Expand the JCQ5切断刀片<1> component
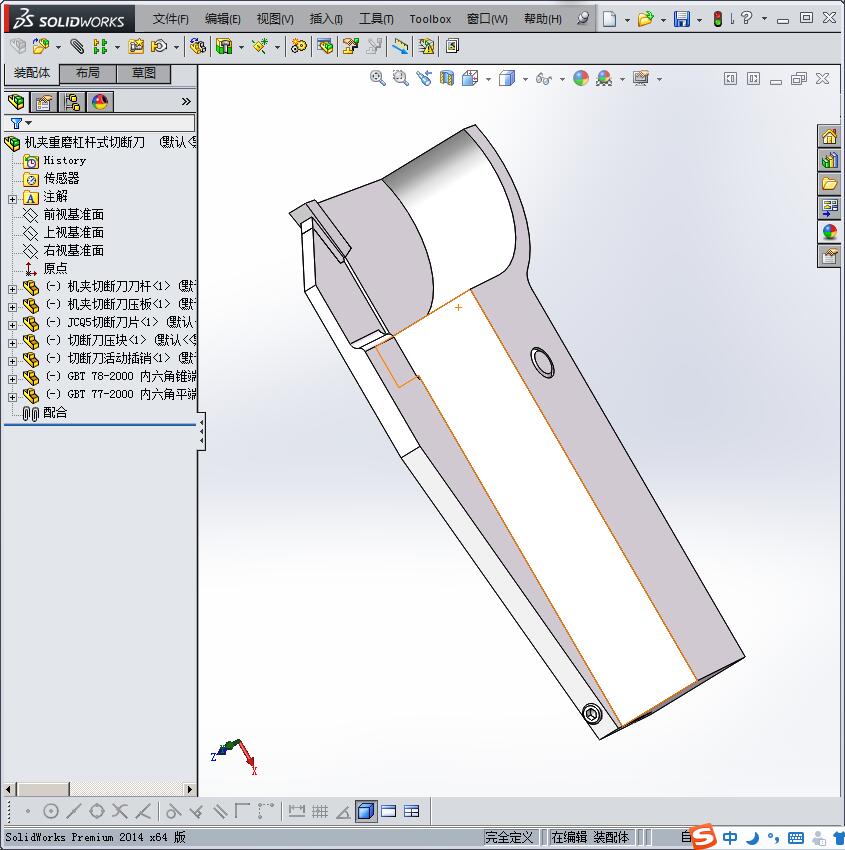Screen dimensions: 845x850 point(12,325)
